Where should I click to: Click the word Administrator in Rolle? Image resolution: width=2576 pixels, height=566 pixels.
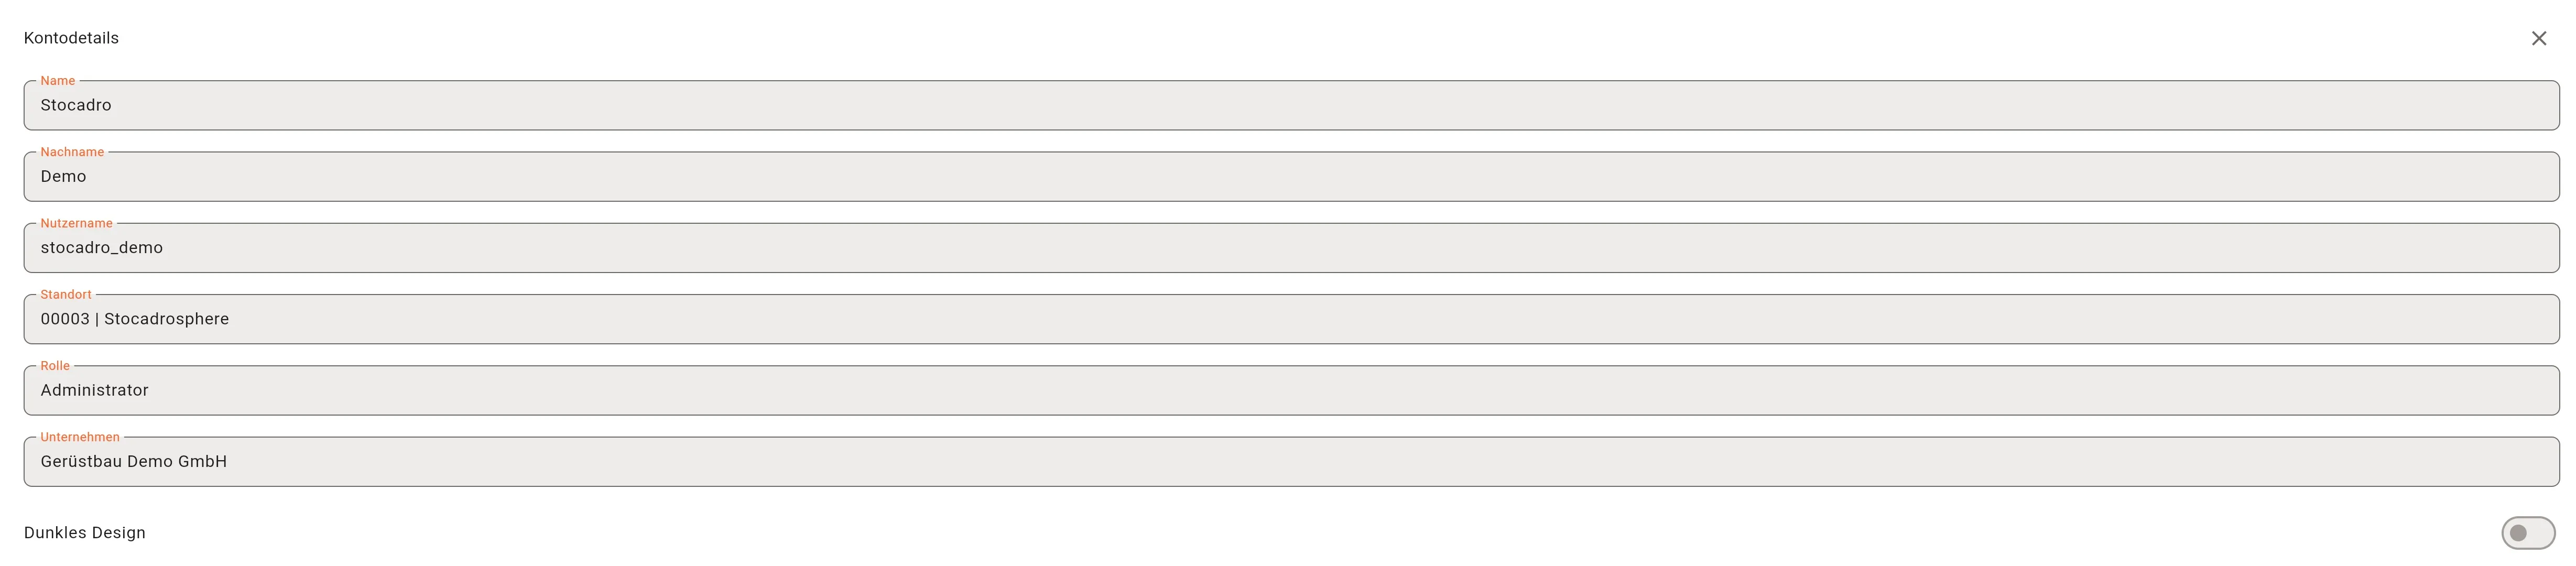(x=94, y=390)
